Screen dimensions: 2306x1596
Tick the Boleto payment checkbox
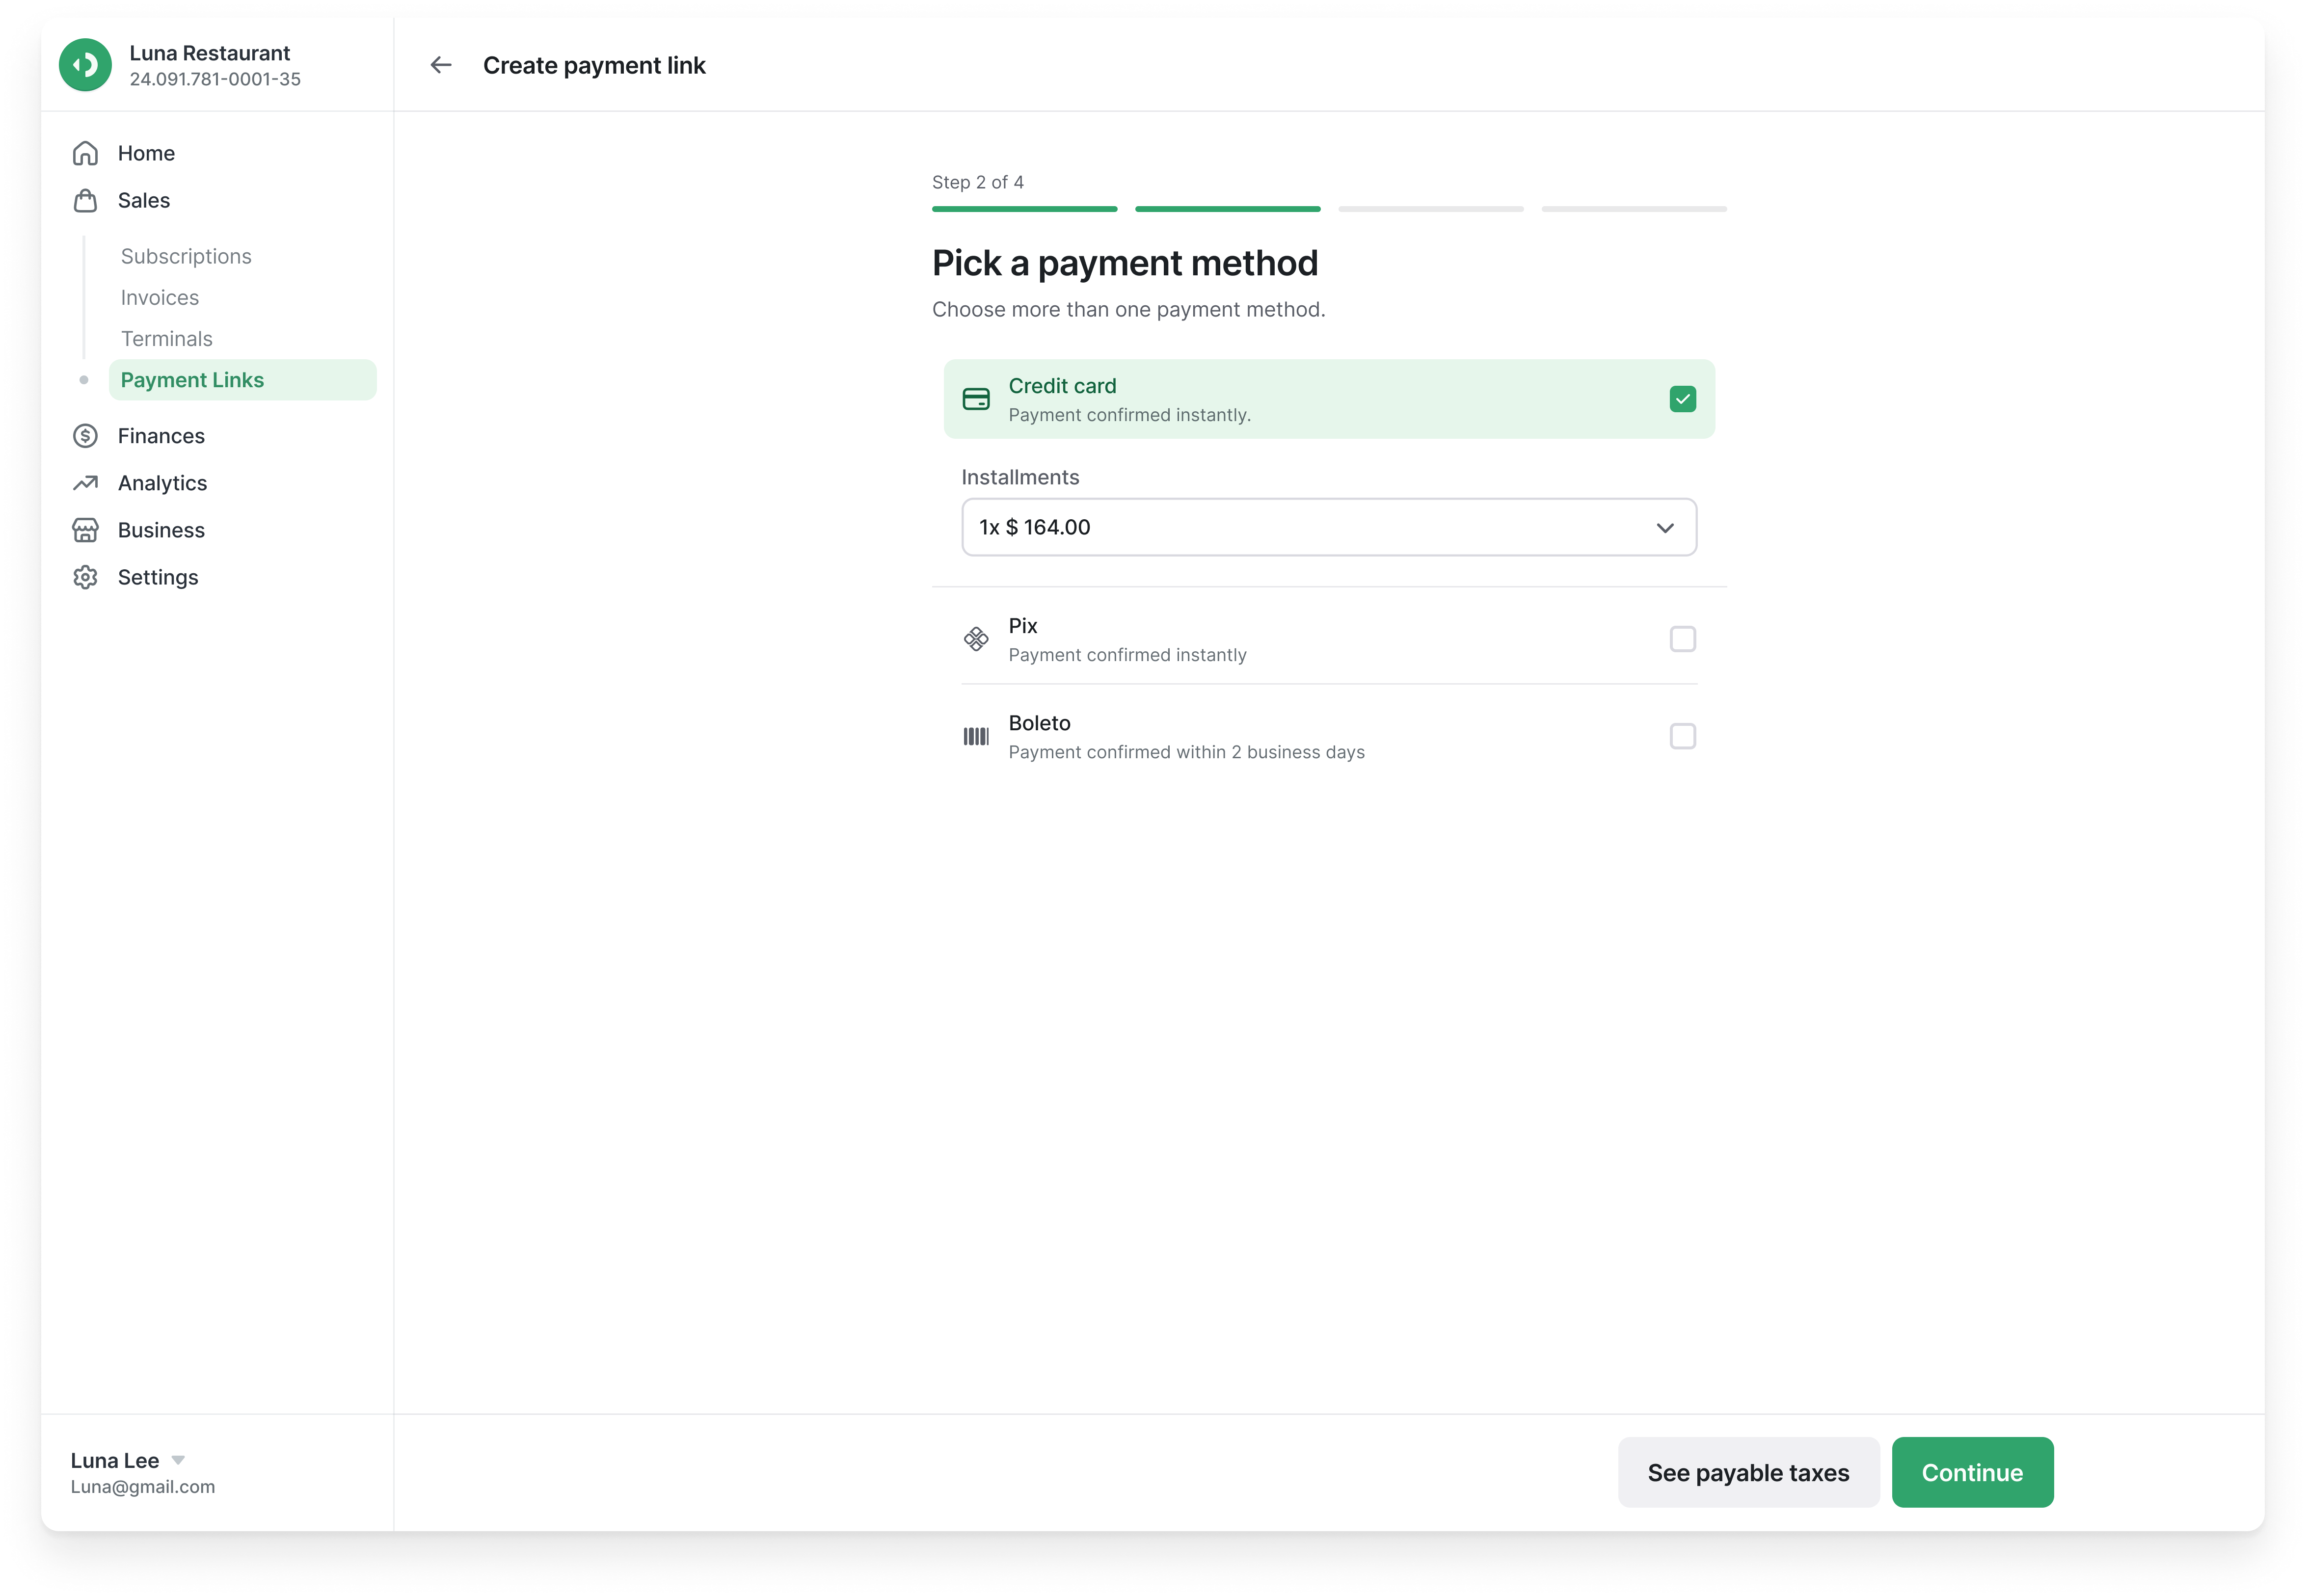[x=1682, y=736]
